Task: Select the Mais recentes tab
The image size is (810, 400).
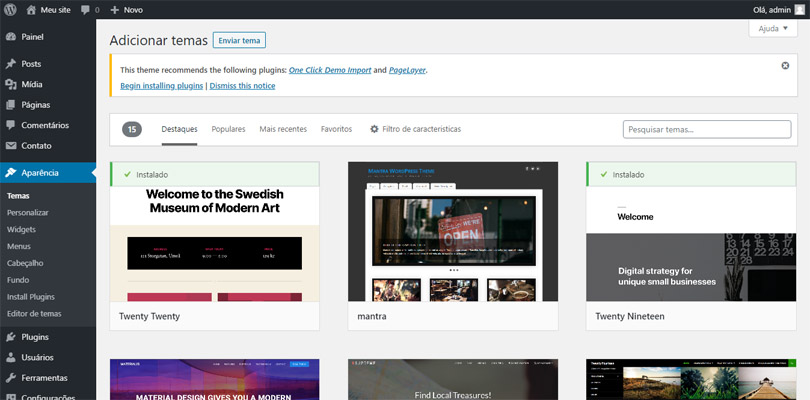Action: tap(283, 129)
